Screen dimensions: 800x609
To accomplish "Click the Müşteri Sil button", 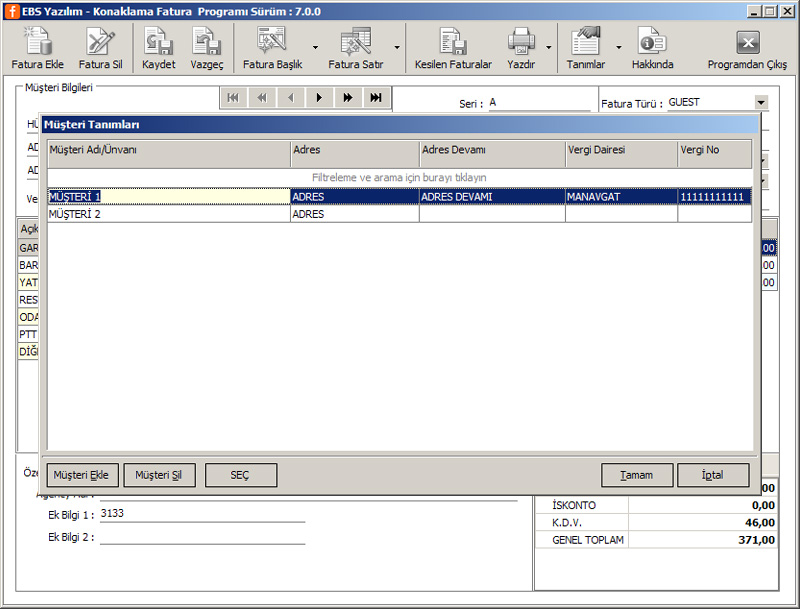I will [x=159, y=475].
